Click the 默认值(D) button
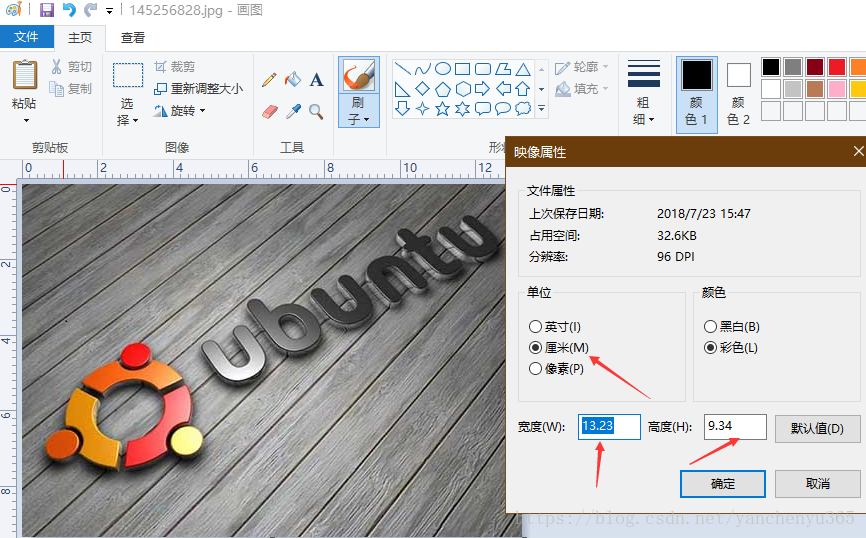Image resolution: width=866 pixels, height=538 pixels. point(817,429)
